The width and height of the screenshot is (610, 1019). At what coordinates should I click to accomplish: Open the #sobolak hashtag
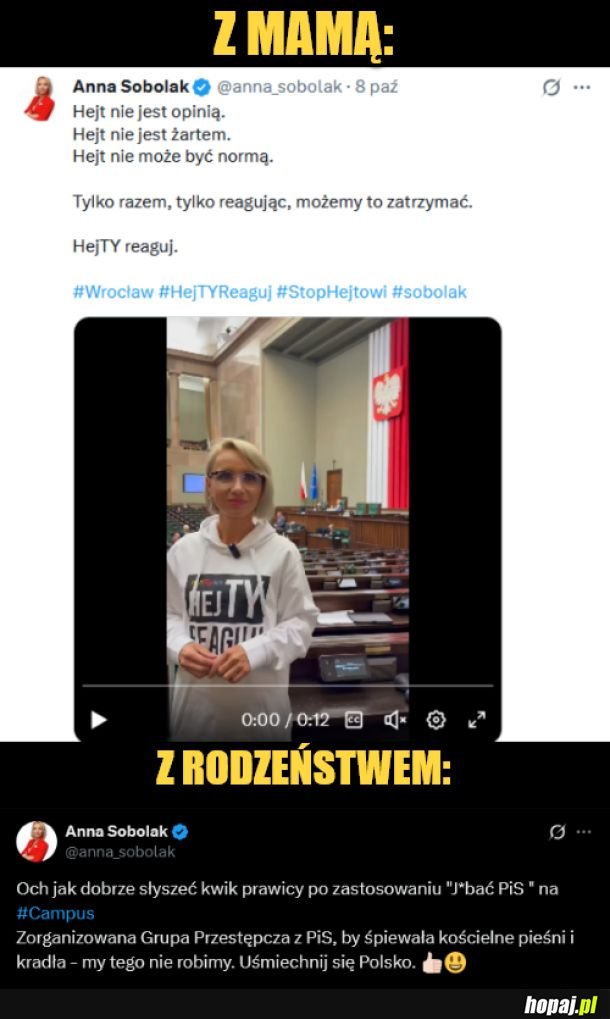429,292
